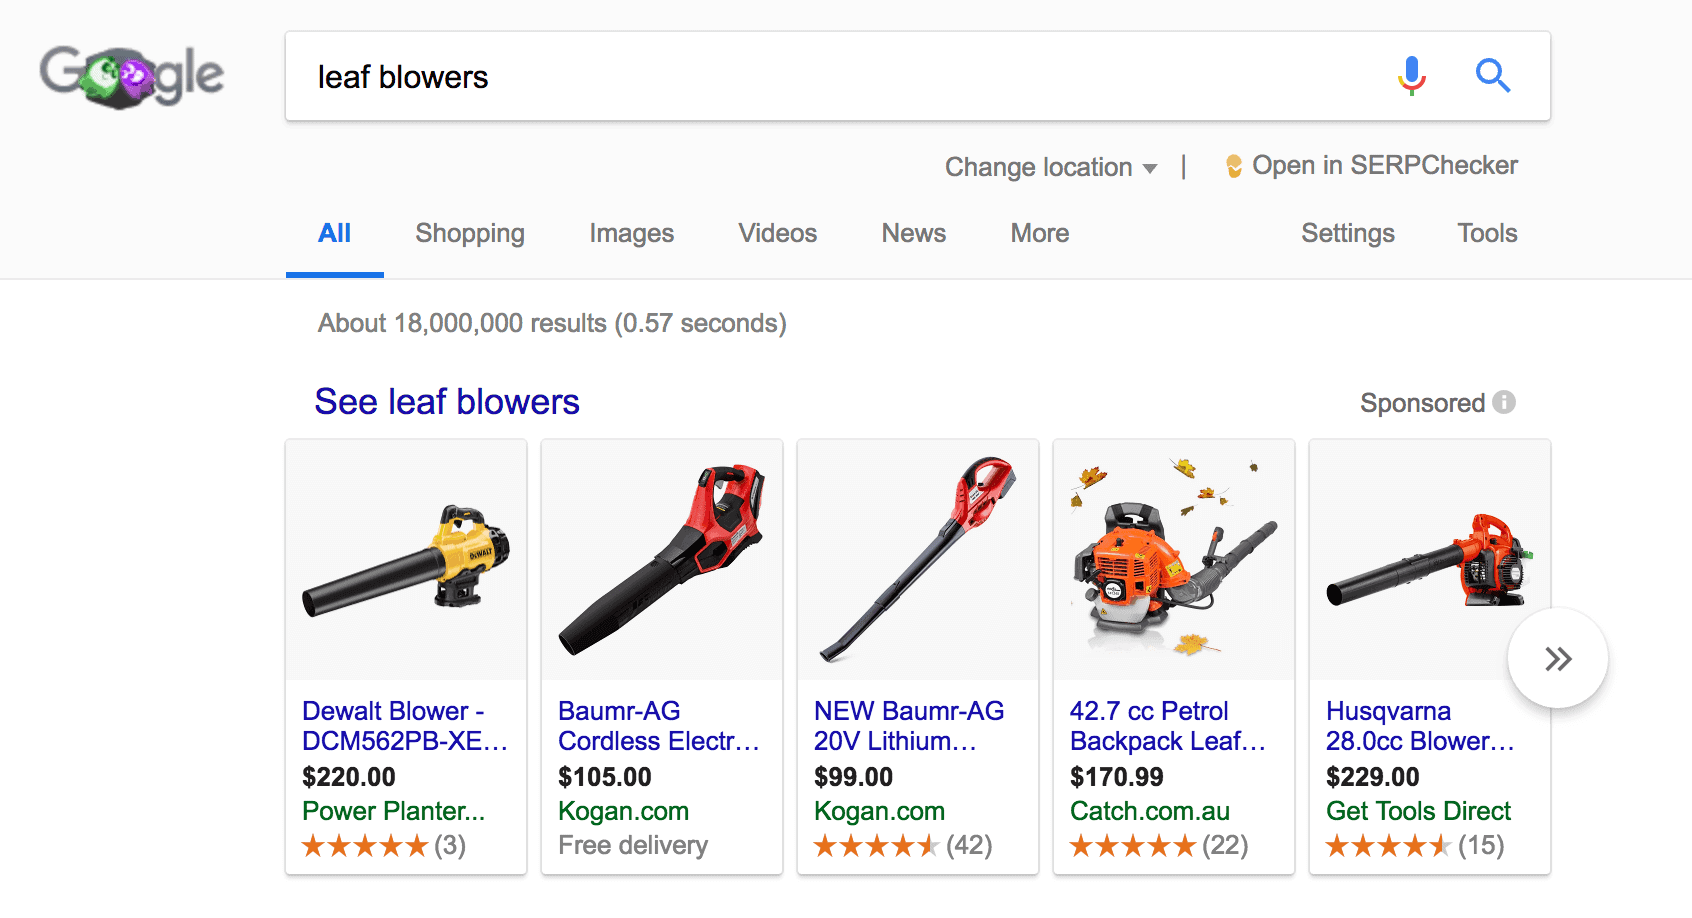Click the SERPChecker lightbulb icon
The height and width of the screenshot is (918, 1692).
(x=1234, y=165)
